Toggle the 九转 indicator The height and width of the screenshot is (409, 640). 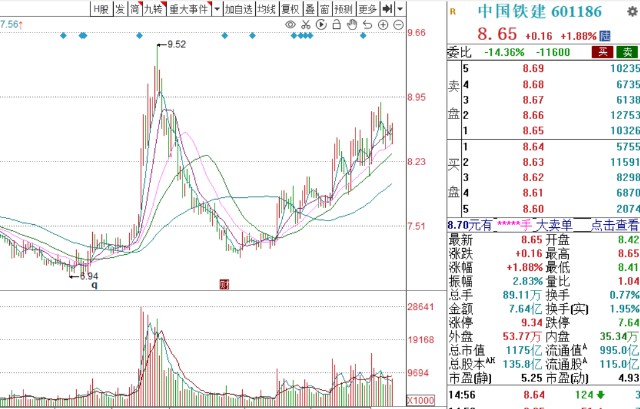click(154, 9)
